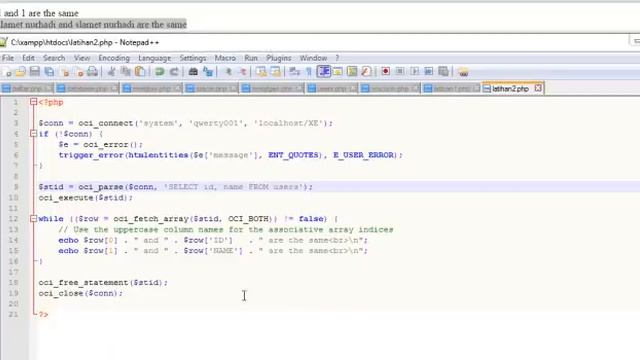Toggle Show All Characters pilcrow icon

point(309,72)
